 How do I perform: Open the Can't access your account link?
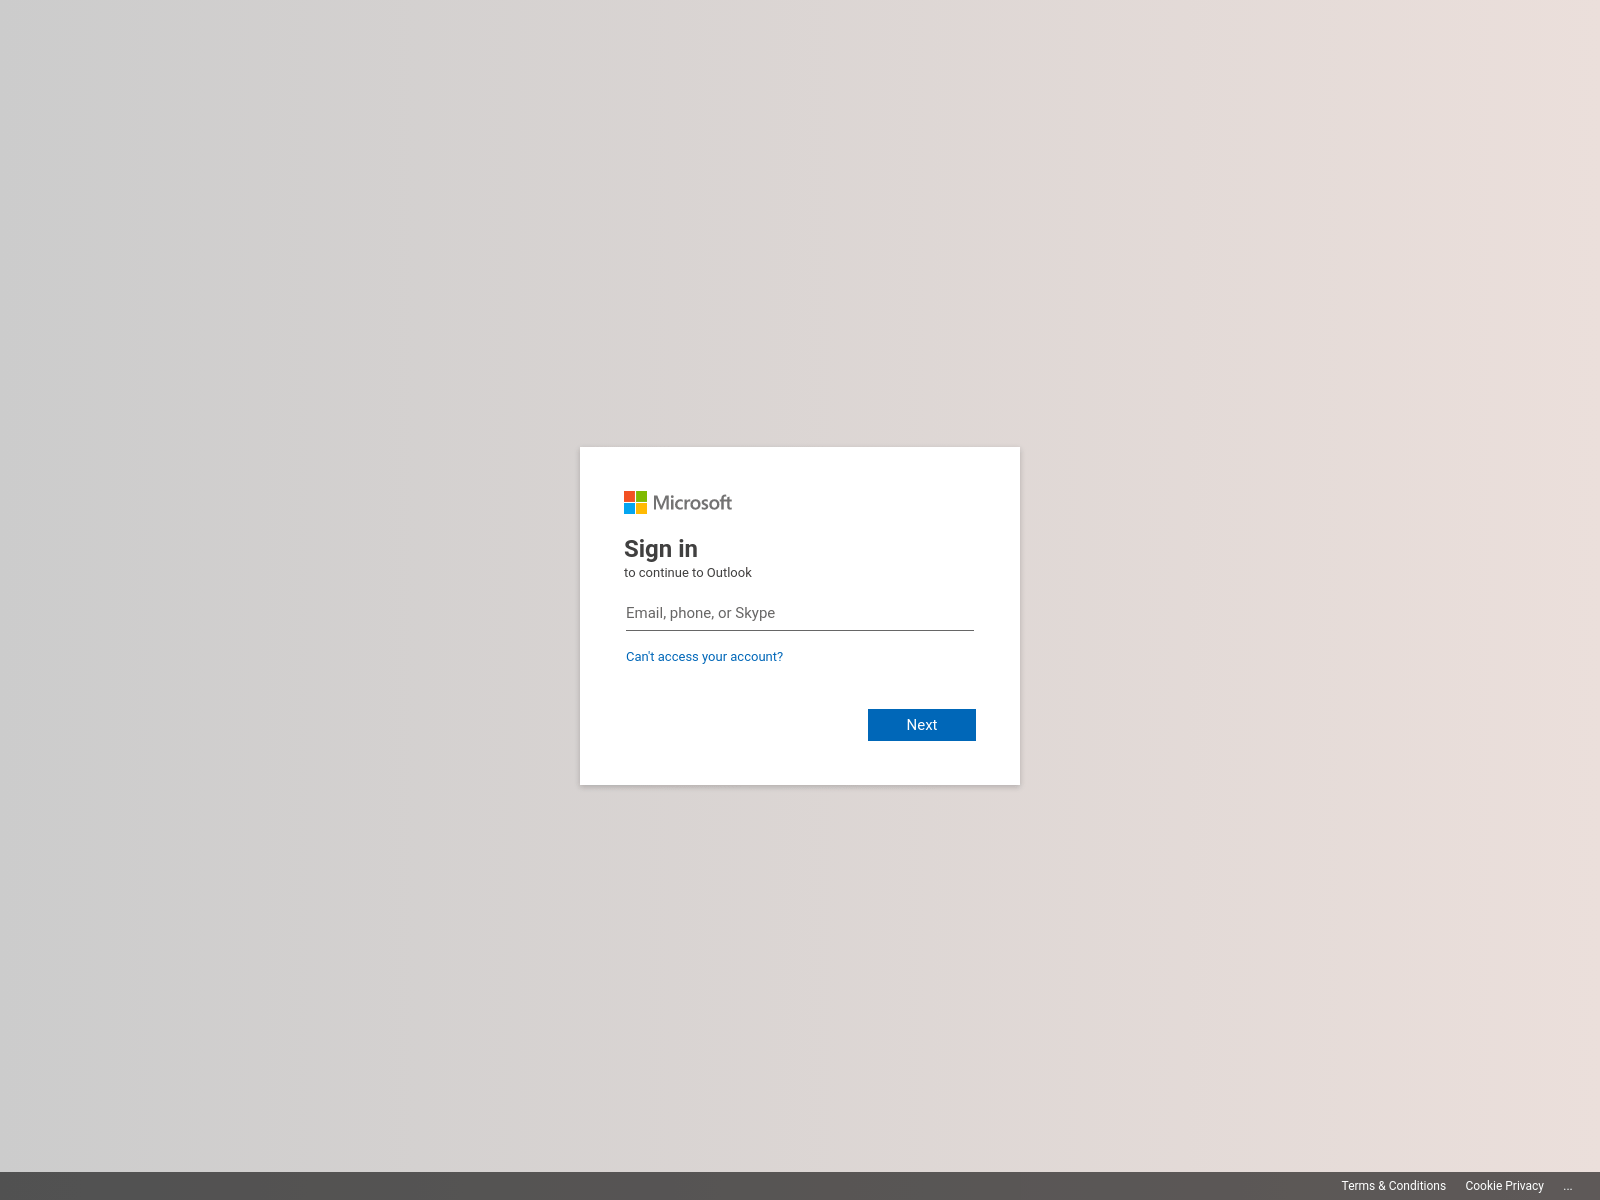[704, 657]
